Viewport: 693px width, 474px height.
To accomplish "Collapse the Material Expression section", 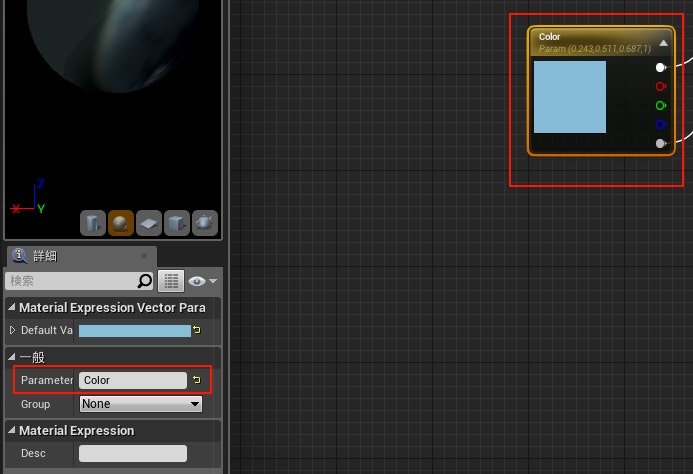I will click(11, 430).
